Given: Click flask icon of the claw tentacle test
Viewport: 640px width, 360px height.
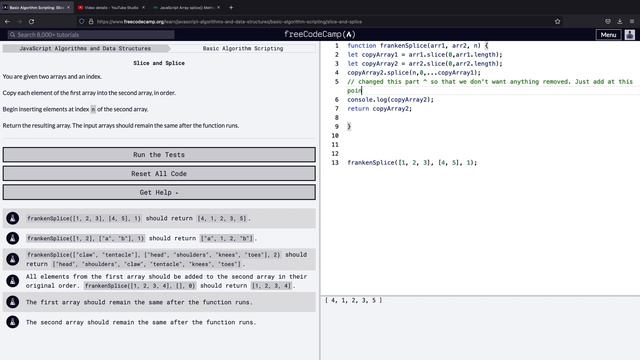Looking at the screenshot, I should click(13, 259).
